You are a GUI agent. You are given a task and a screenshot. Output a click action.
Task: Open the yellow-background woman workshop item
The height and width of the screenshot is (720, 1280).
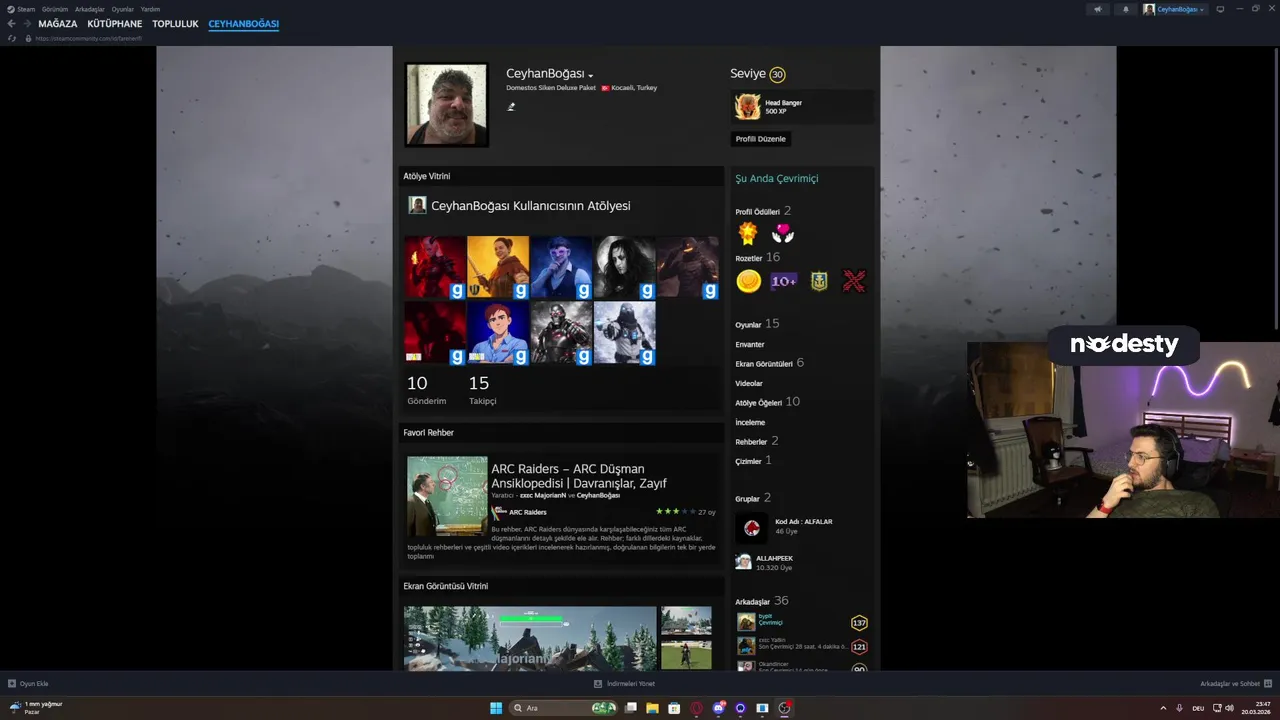coord(498,267)
